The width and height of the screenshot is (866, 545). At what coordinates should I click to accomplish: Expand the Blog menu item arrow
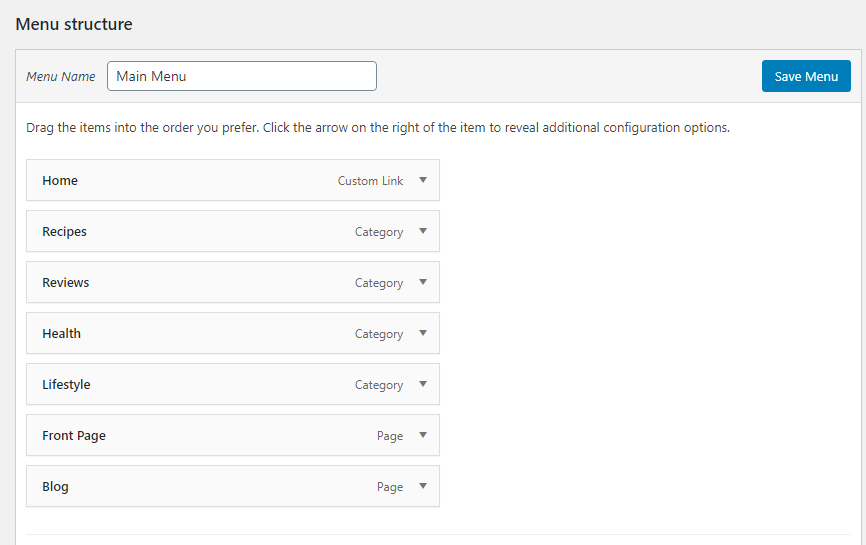coord(423,486)
